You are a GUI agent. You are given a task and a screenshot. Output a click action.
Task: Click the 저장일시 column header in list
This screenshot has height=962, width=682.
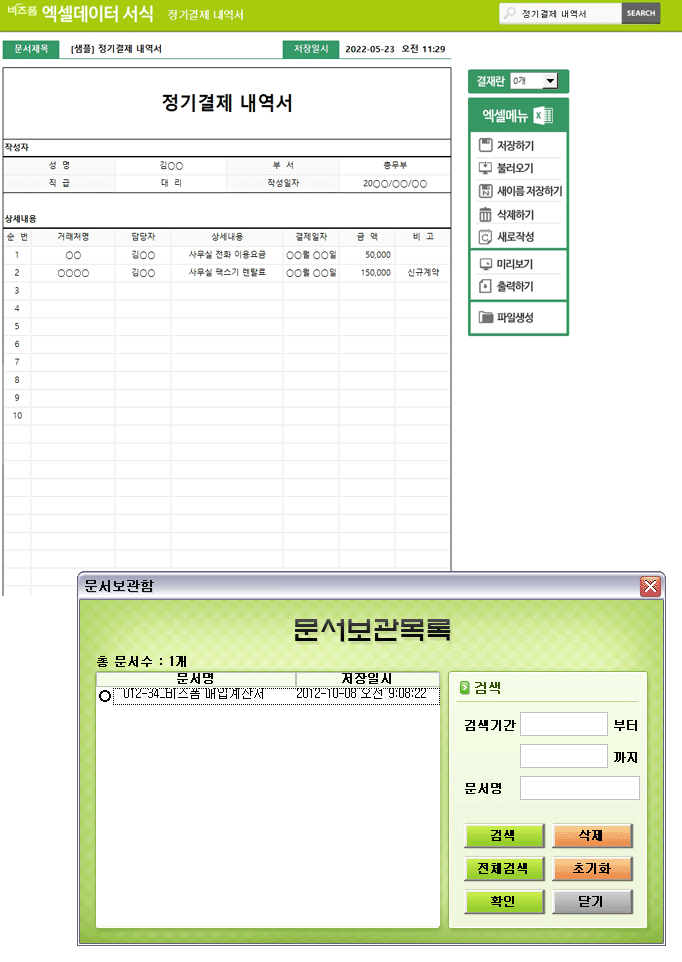coord(367,679)
